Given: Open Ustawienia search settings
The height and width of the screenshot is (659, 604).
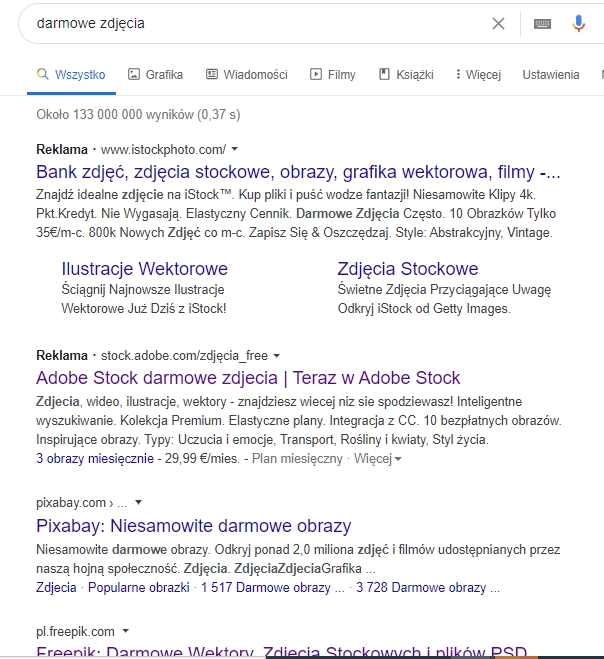Looking at the screenshot, I should [550, 74].
